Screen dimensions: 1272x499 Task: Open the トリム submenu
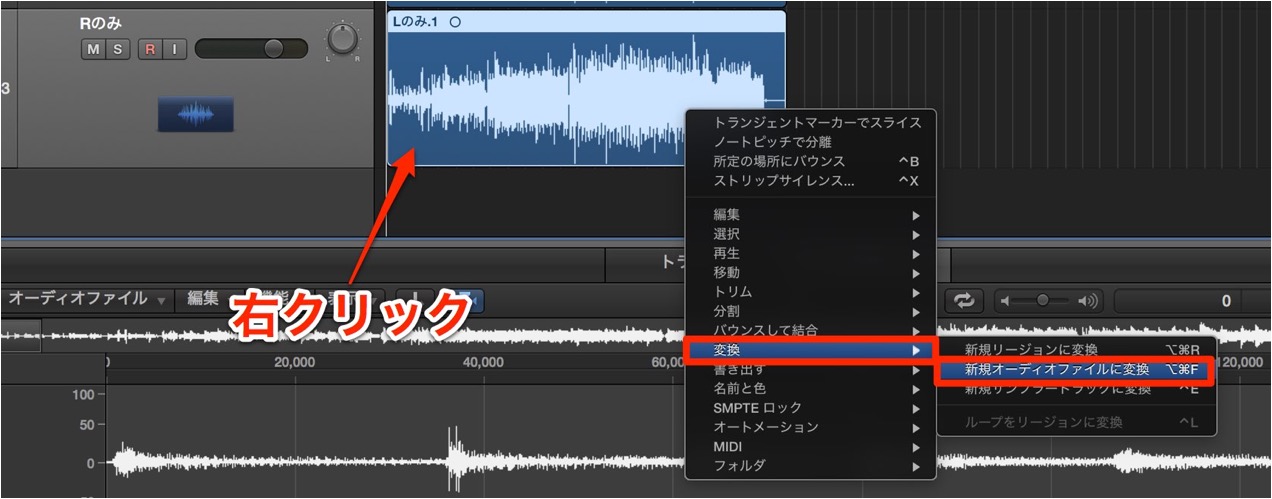point(811,292)
